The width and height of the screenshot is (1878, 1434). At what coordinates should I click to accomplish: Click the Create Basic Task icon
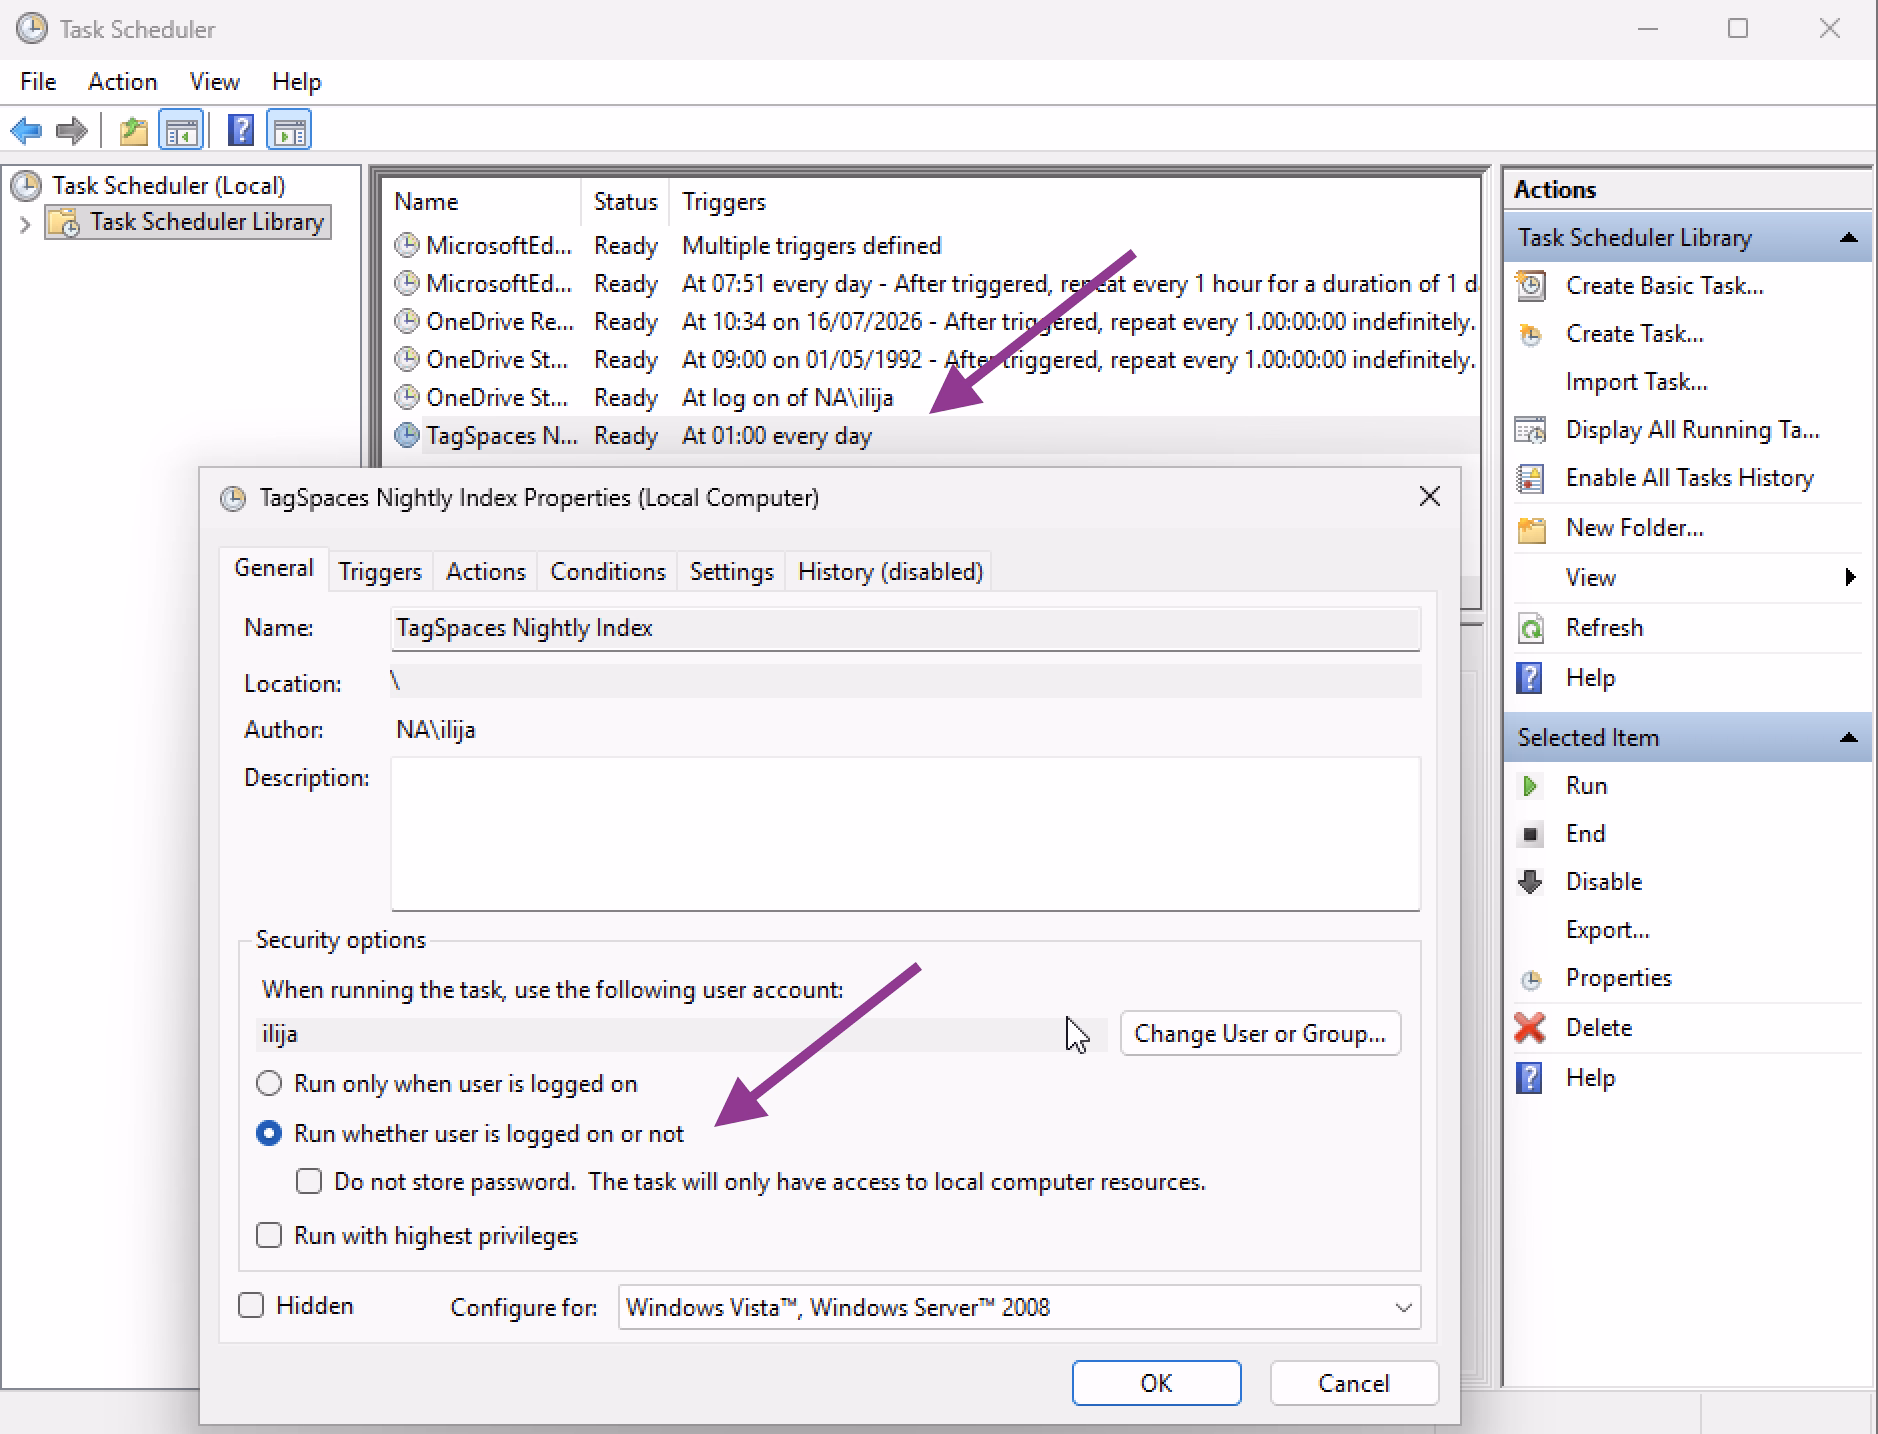(x=1531, y=286)
